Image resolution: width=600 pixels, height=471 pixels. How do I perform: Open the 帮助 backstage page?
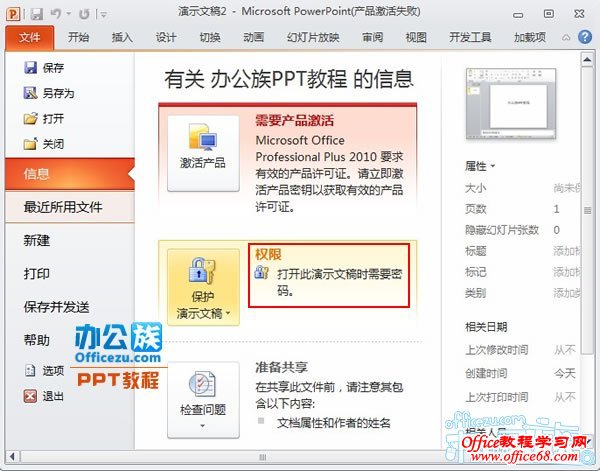tap(37, 340)
